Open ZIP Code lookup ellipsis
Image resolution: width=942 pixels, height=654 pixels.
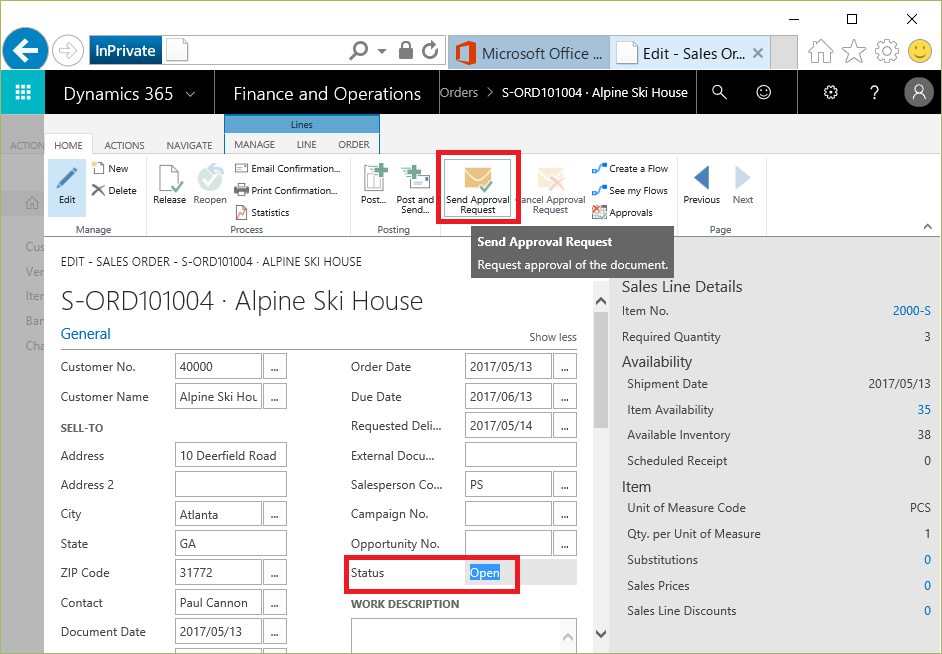coord(275,574)
